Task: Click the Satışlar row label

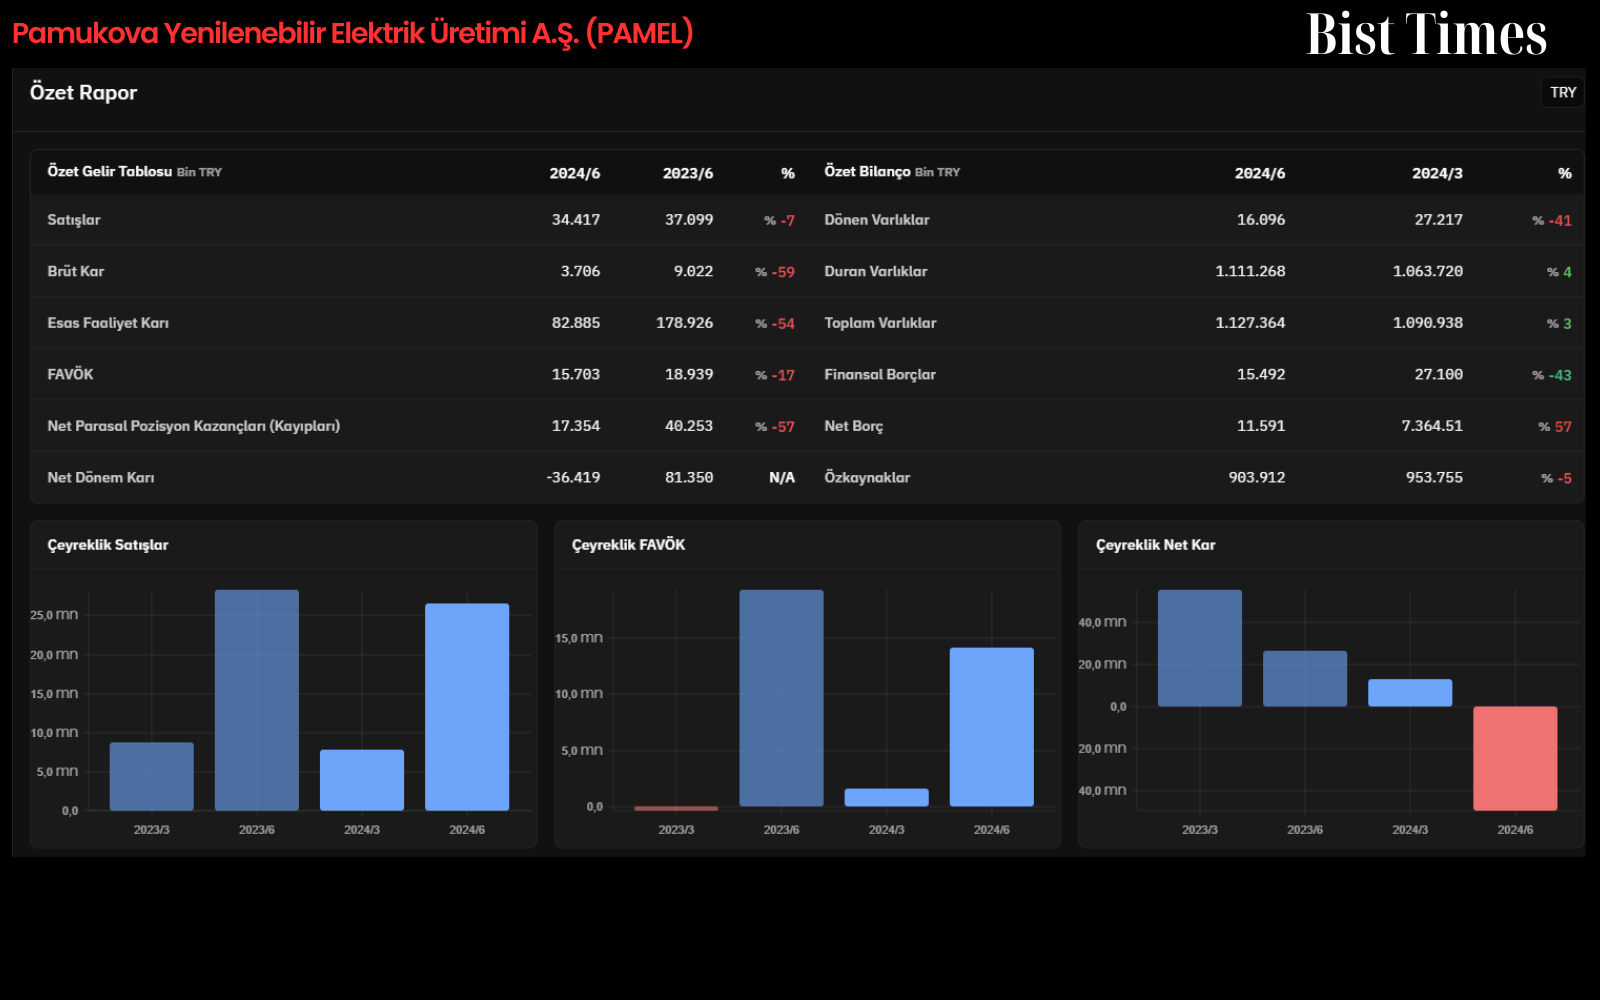Action: tap(74, 220)
